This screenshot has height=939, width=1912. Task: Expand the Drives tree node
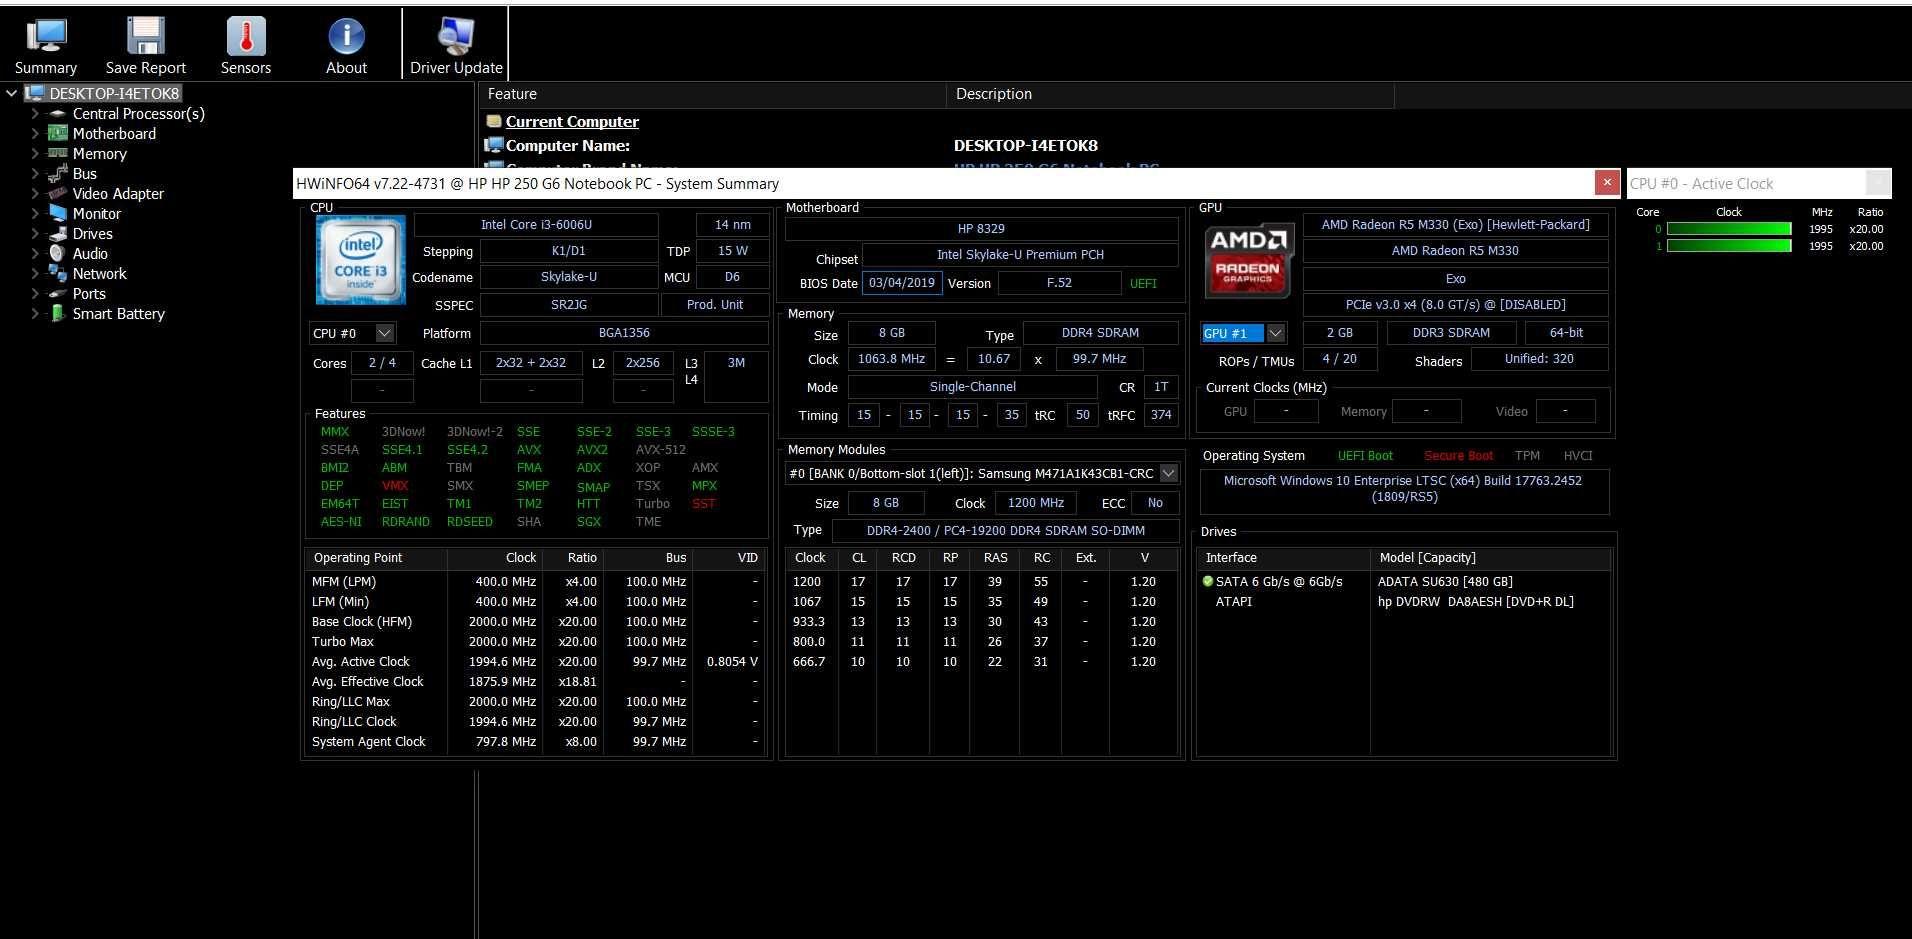35,233
